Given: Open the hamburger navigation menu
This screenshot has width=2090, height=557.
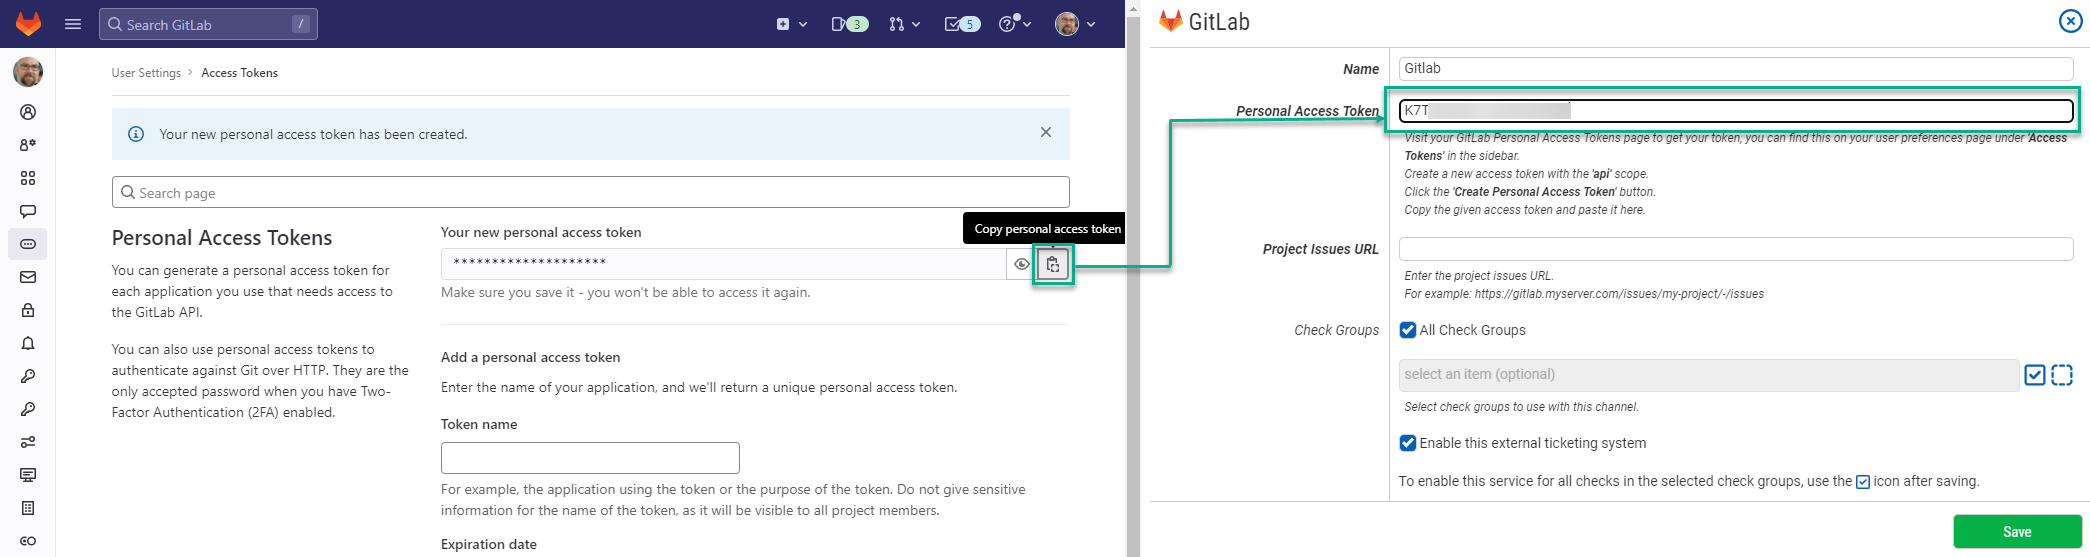Looking at the screenshot, I should pyautogui.click(x=73, y=24).
